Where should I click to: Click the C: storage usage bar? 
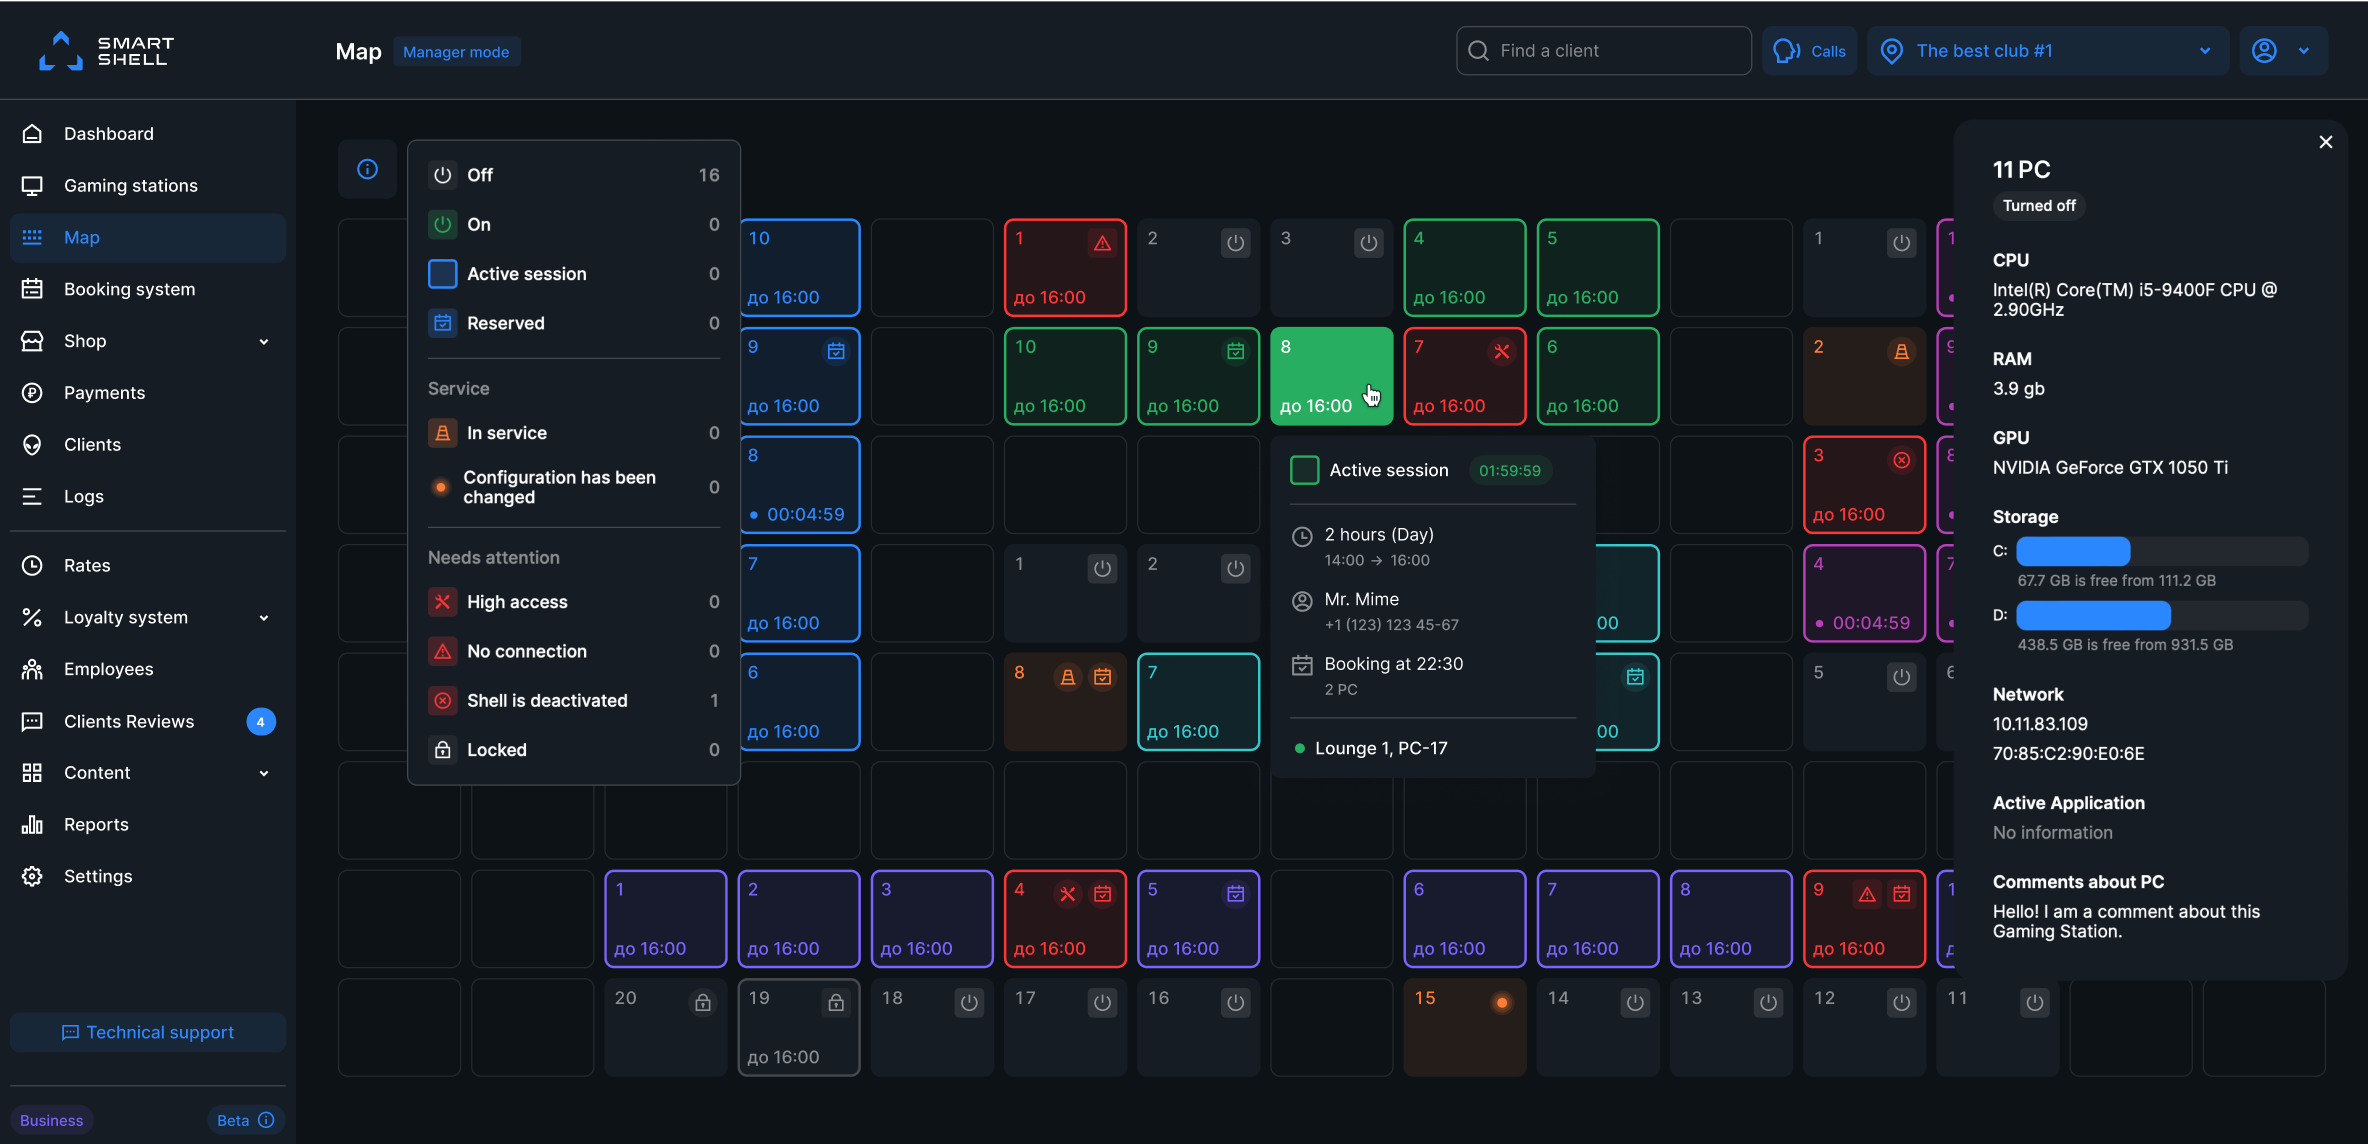coord(2162,551)
